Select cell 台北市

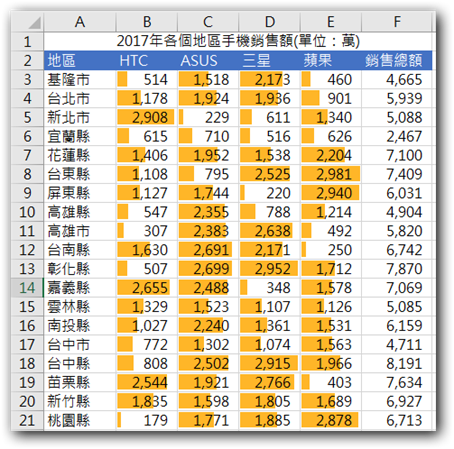click(x=80, y=99)
